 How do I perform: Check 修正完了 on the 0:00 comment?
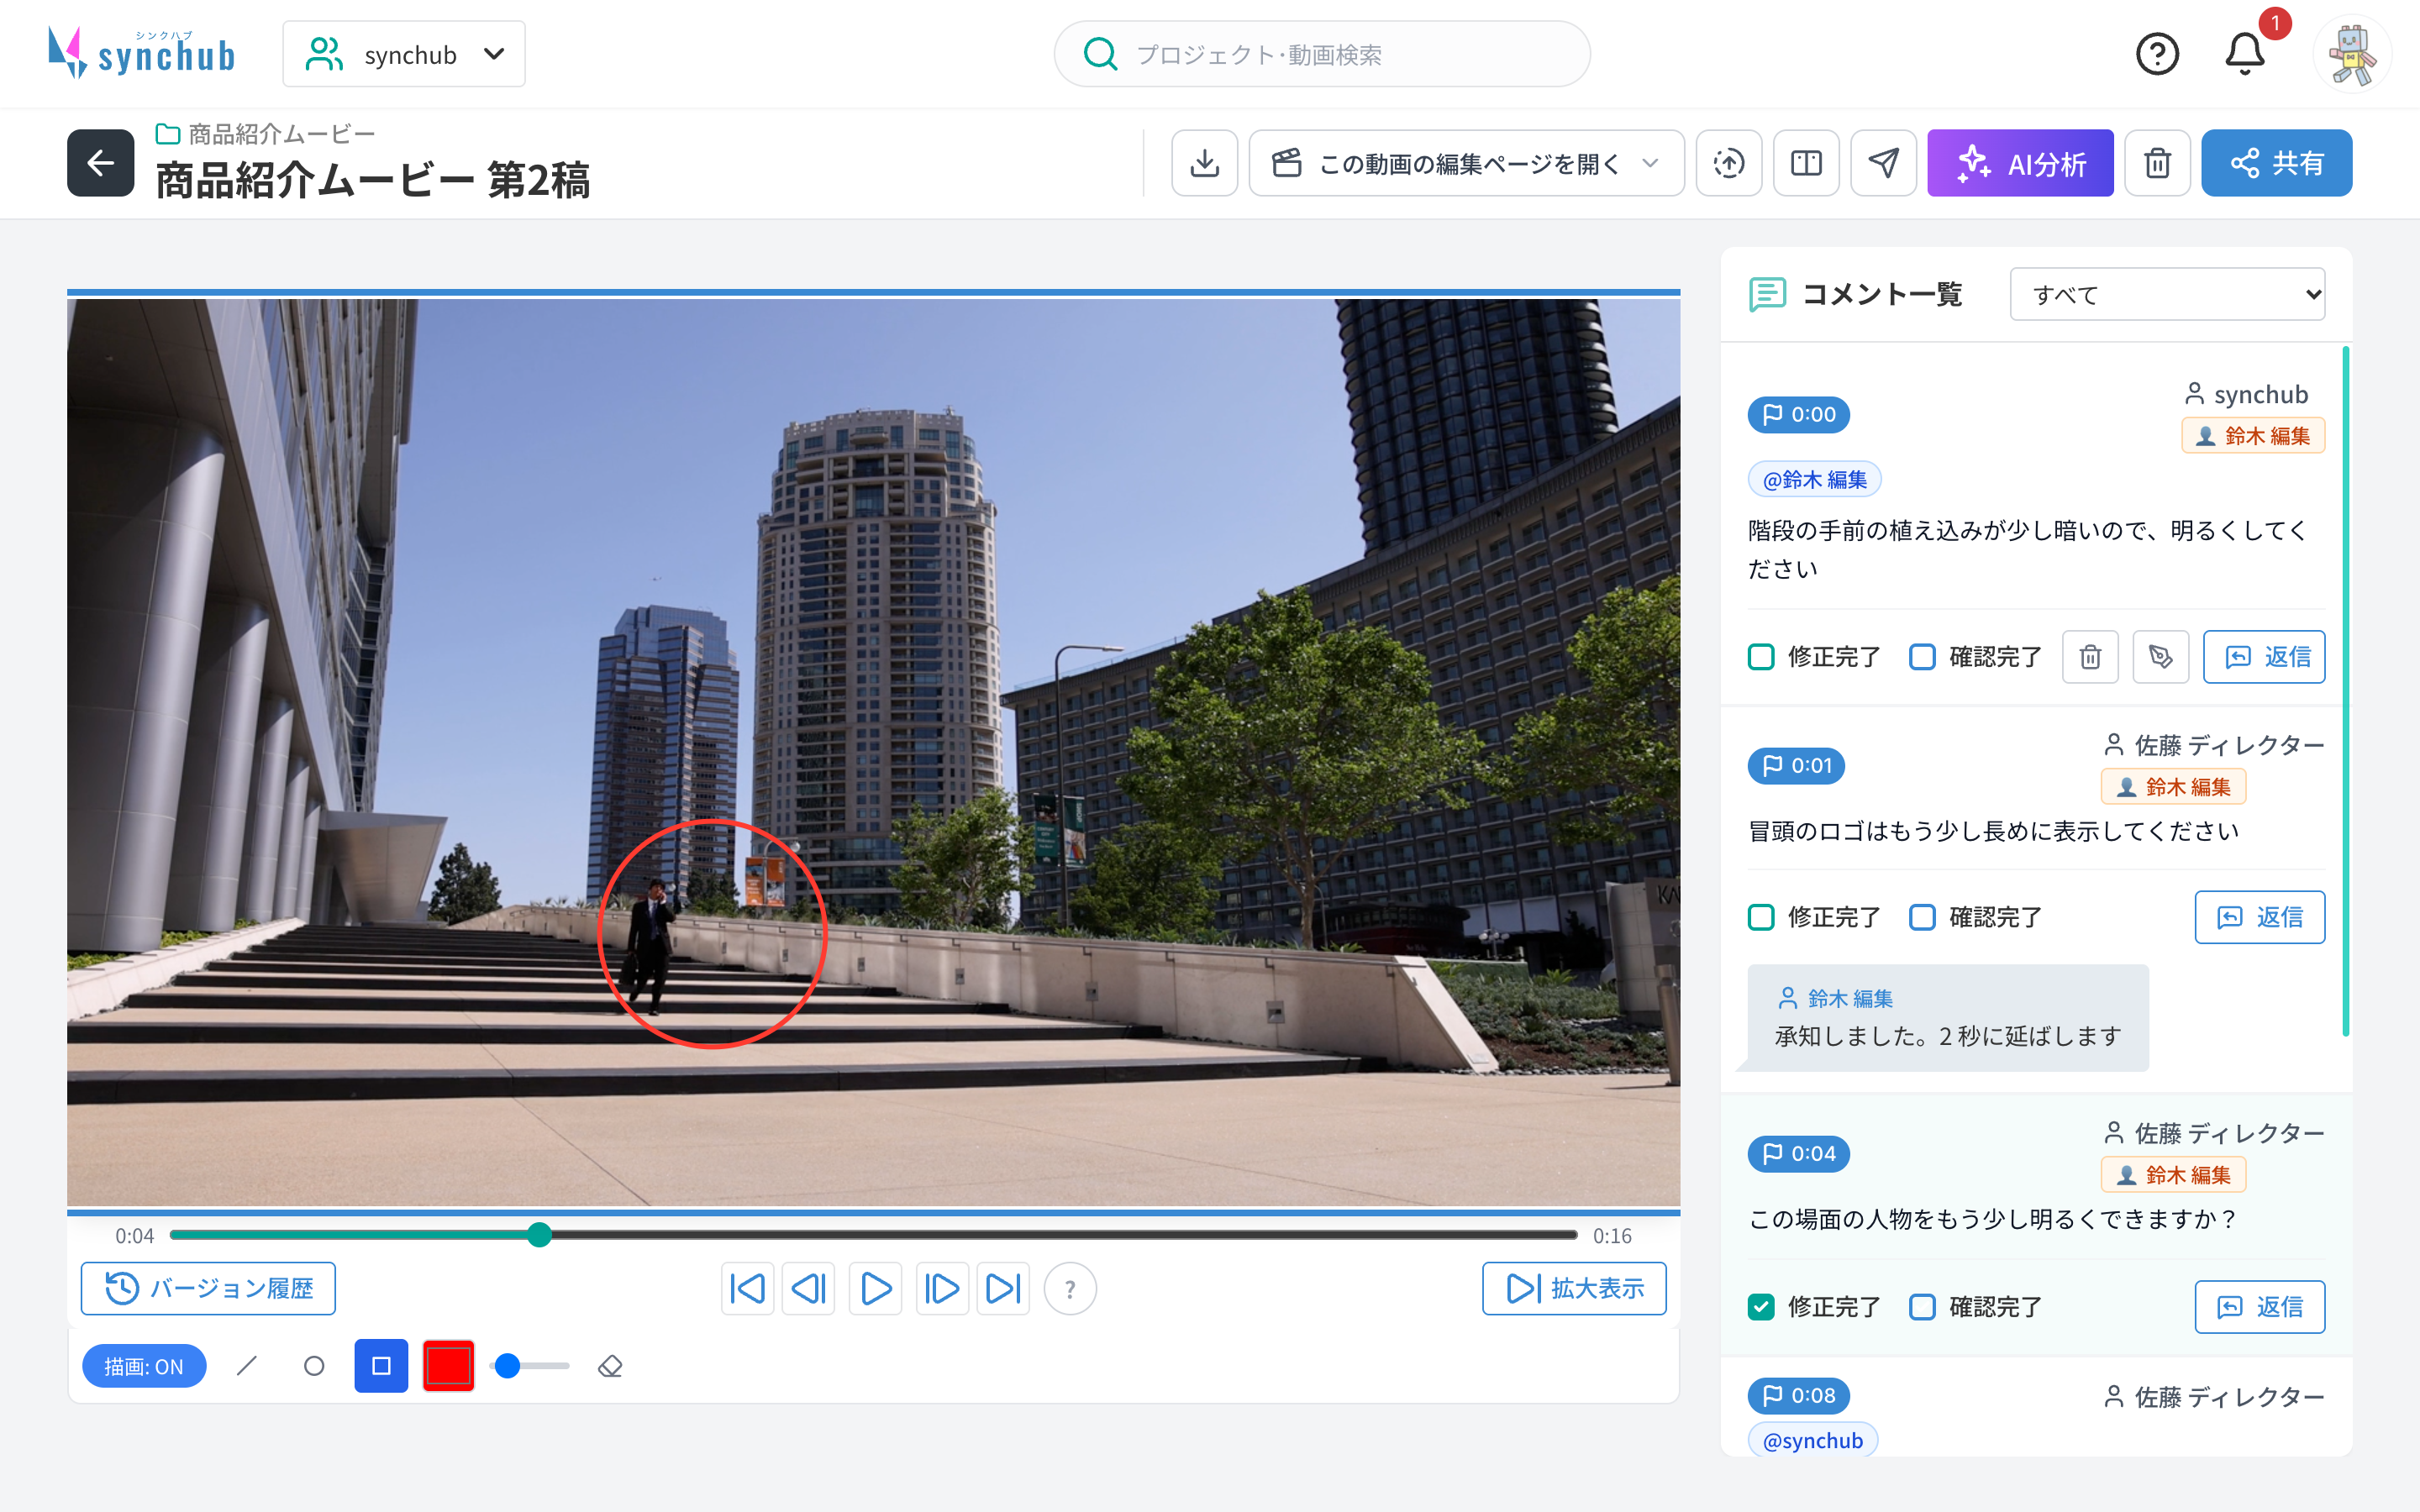point(1761,657)
